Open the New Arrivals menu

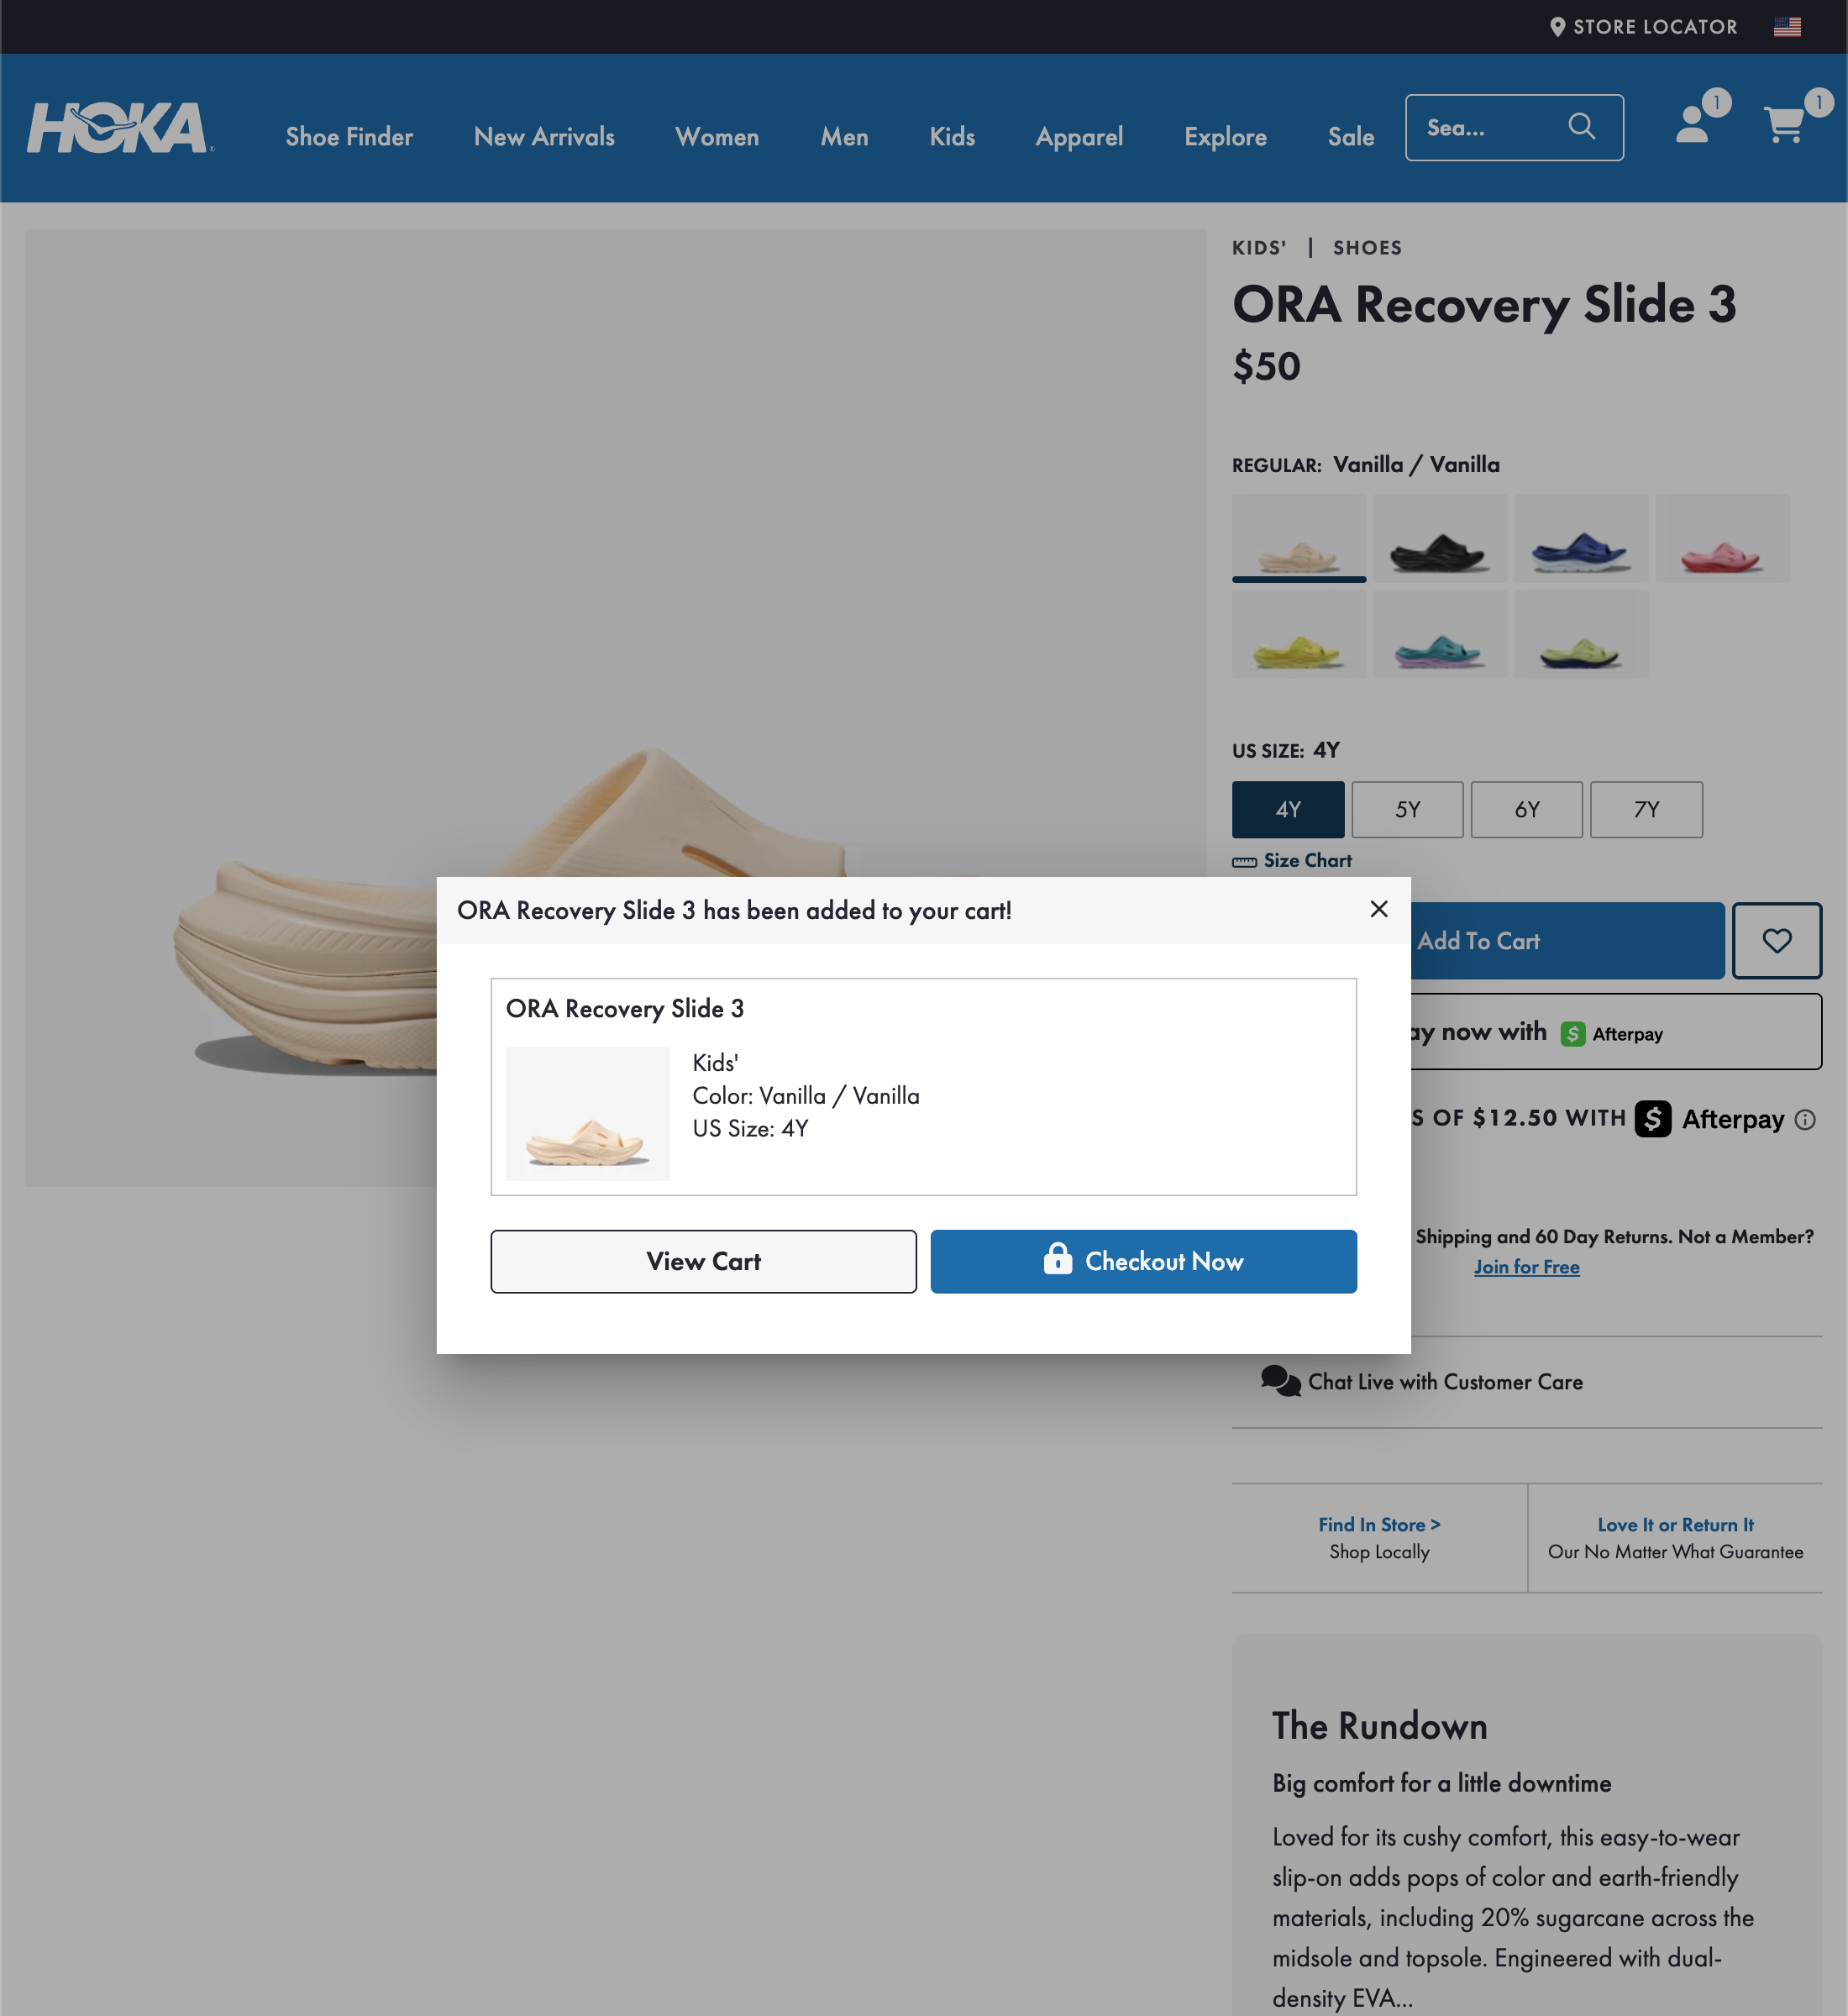point(544,137)
